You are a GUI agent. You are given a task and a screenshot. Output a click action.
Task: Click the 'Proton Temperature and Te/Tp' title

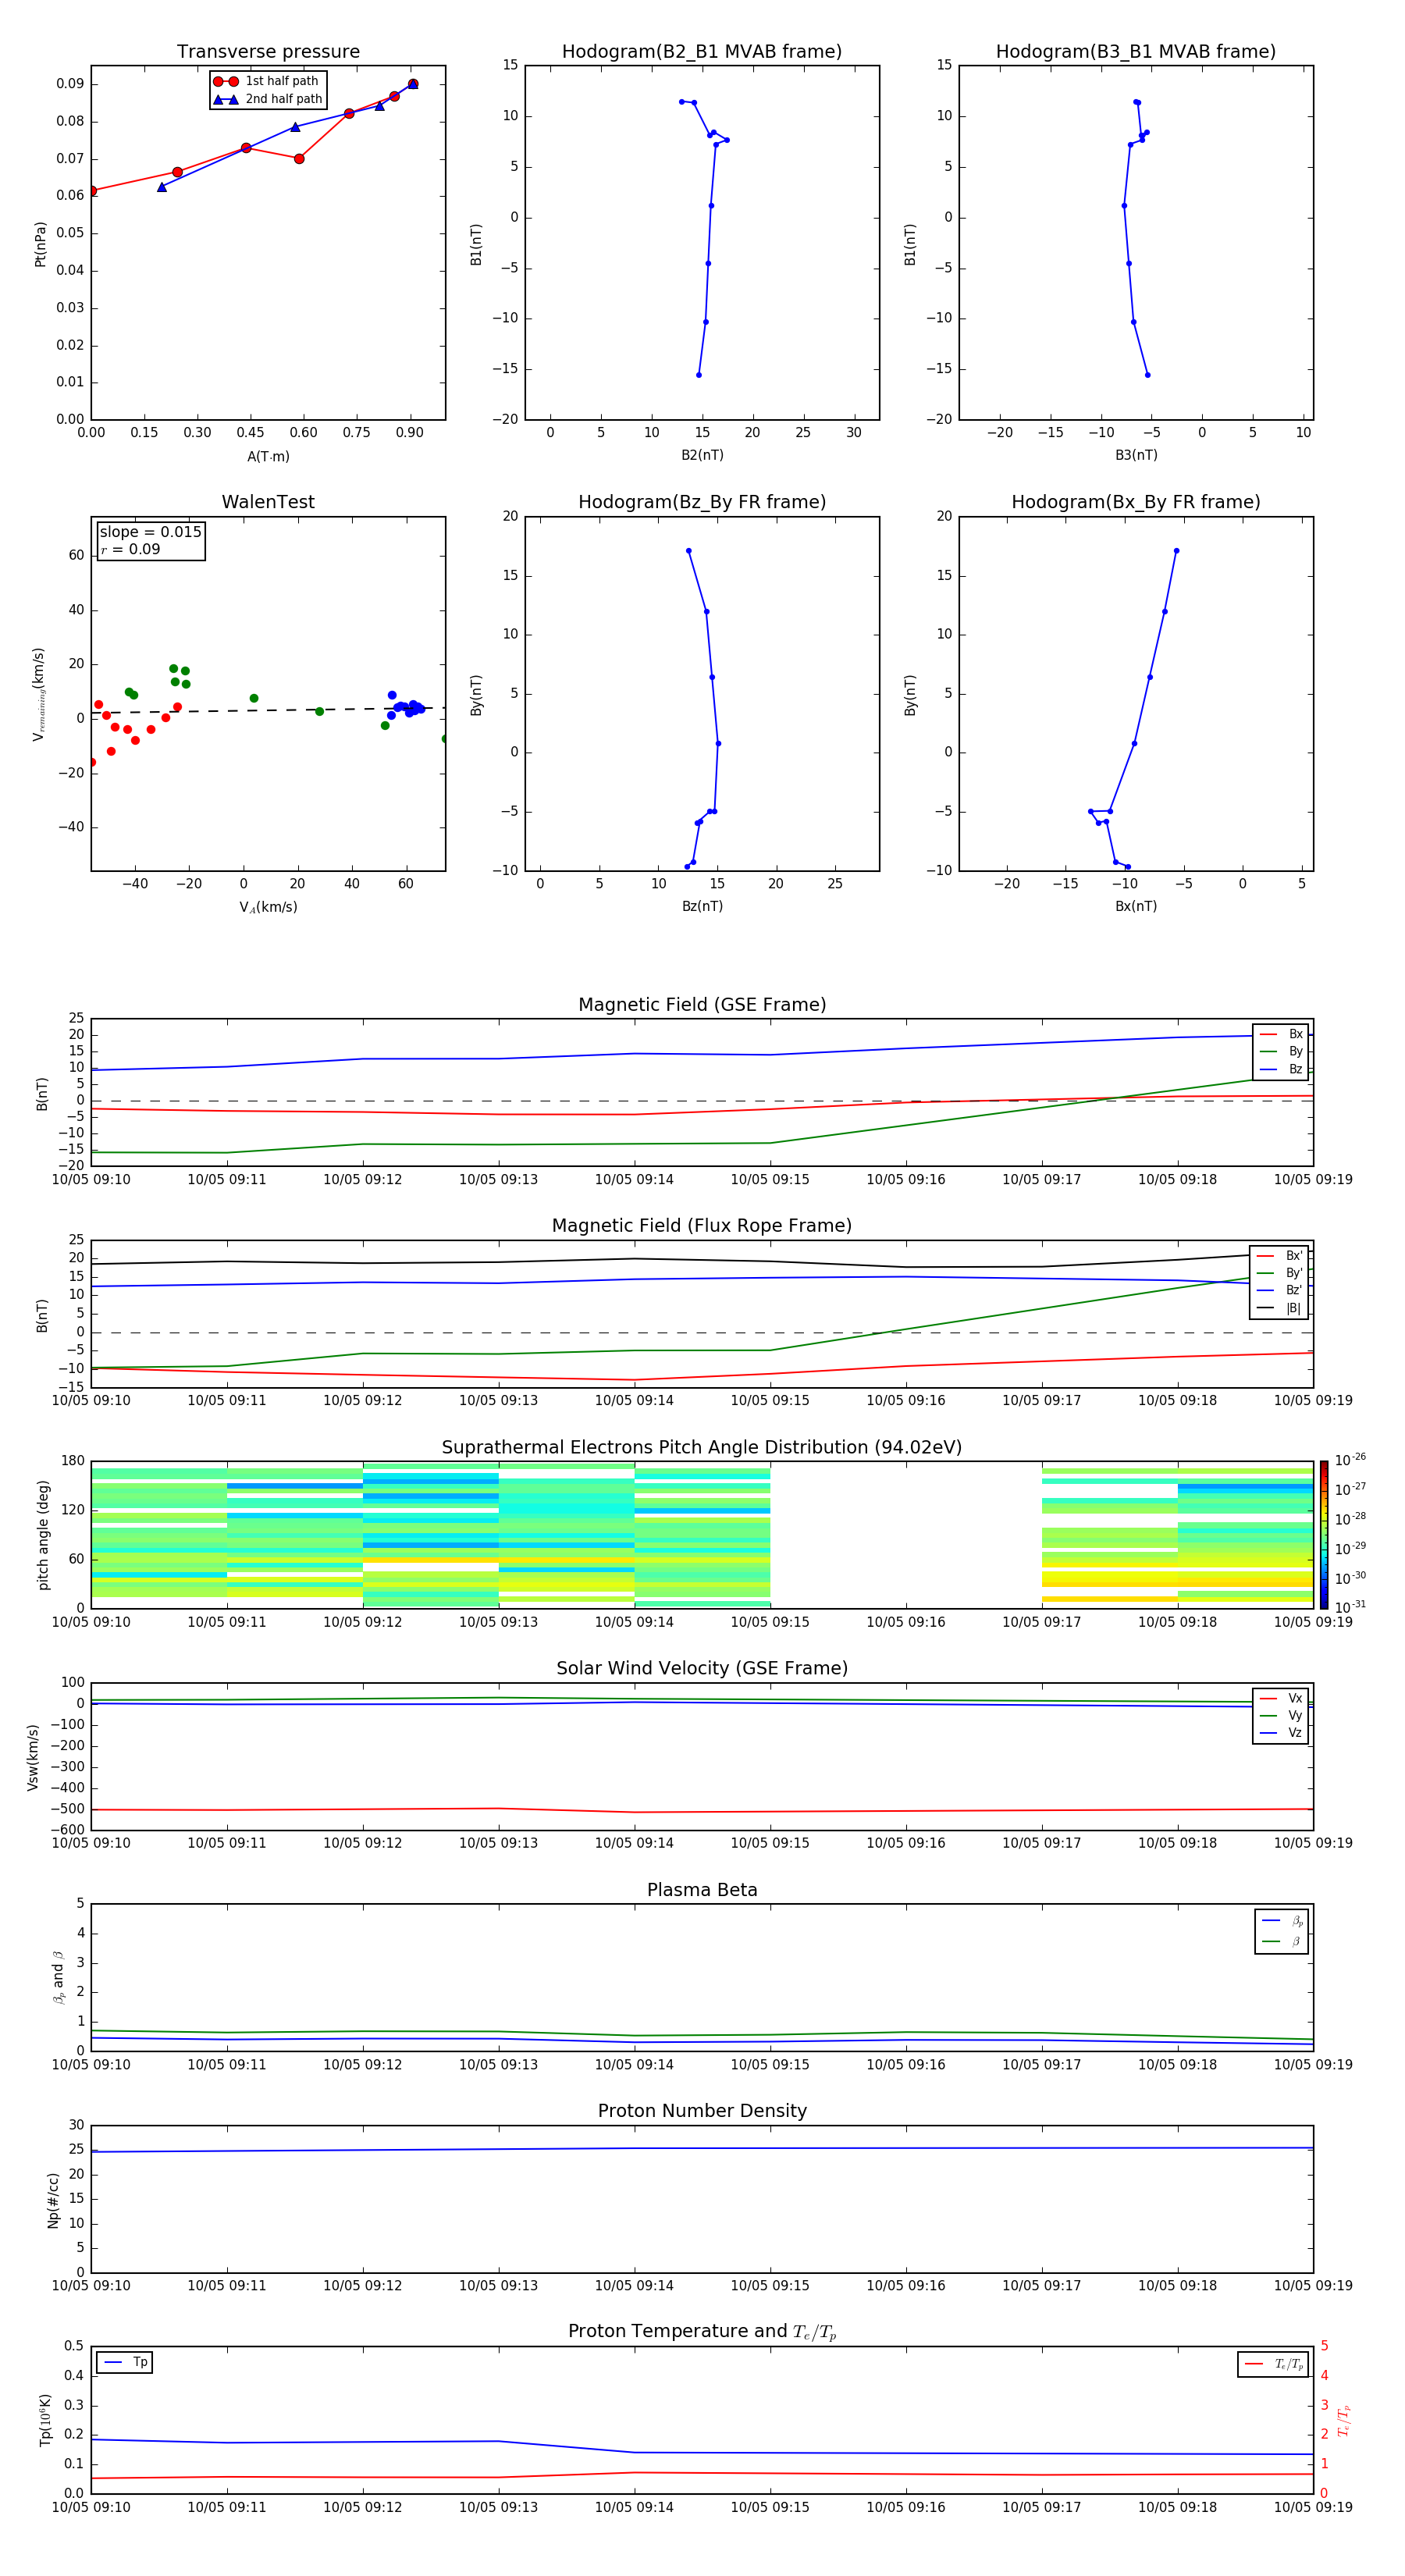(702, 2332)
